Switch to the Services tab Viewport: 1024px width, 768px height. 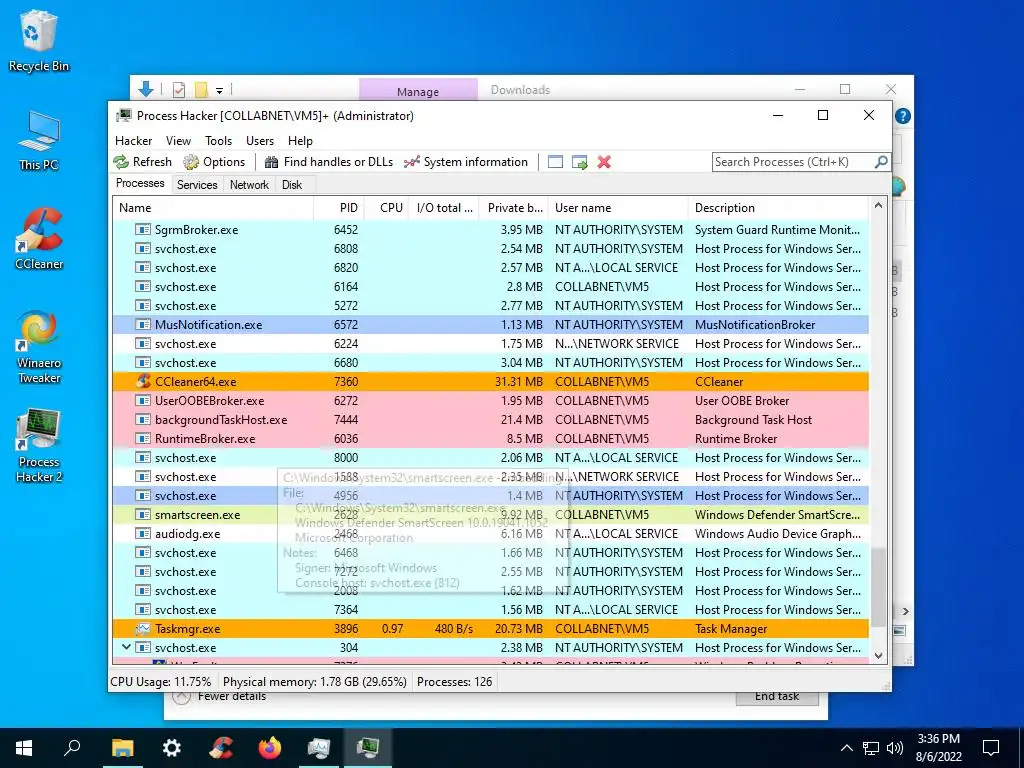[x=197, y=185]
